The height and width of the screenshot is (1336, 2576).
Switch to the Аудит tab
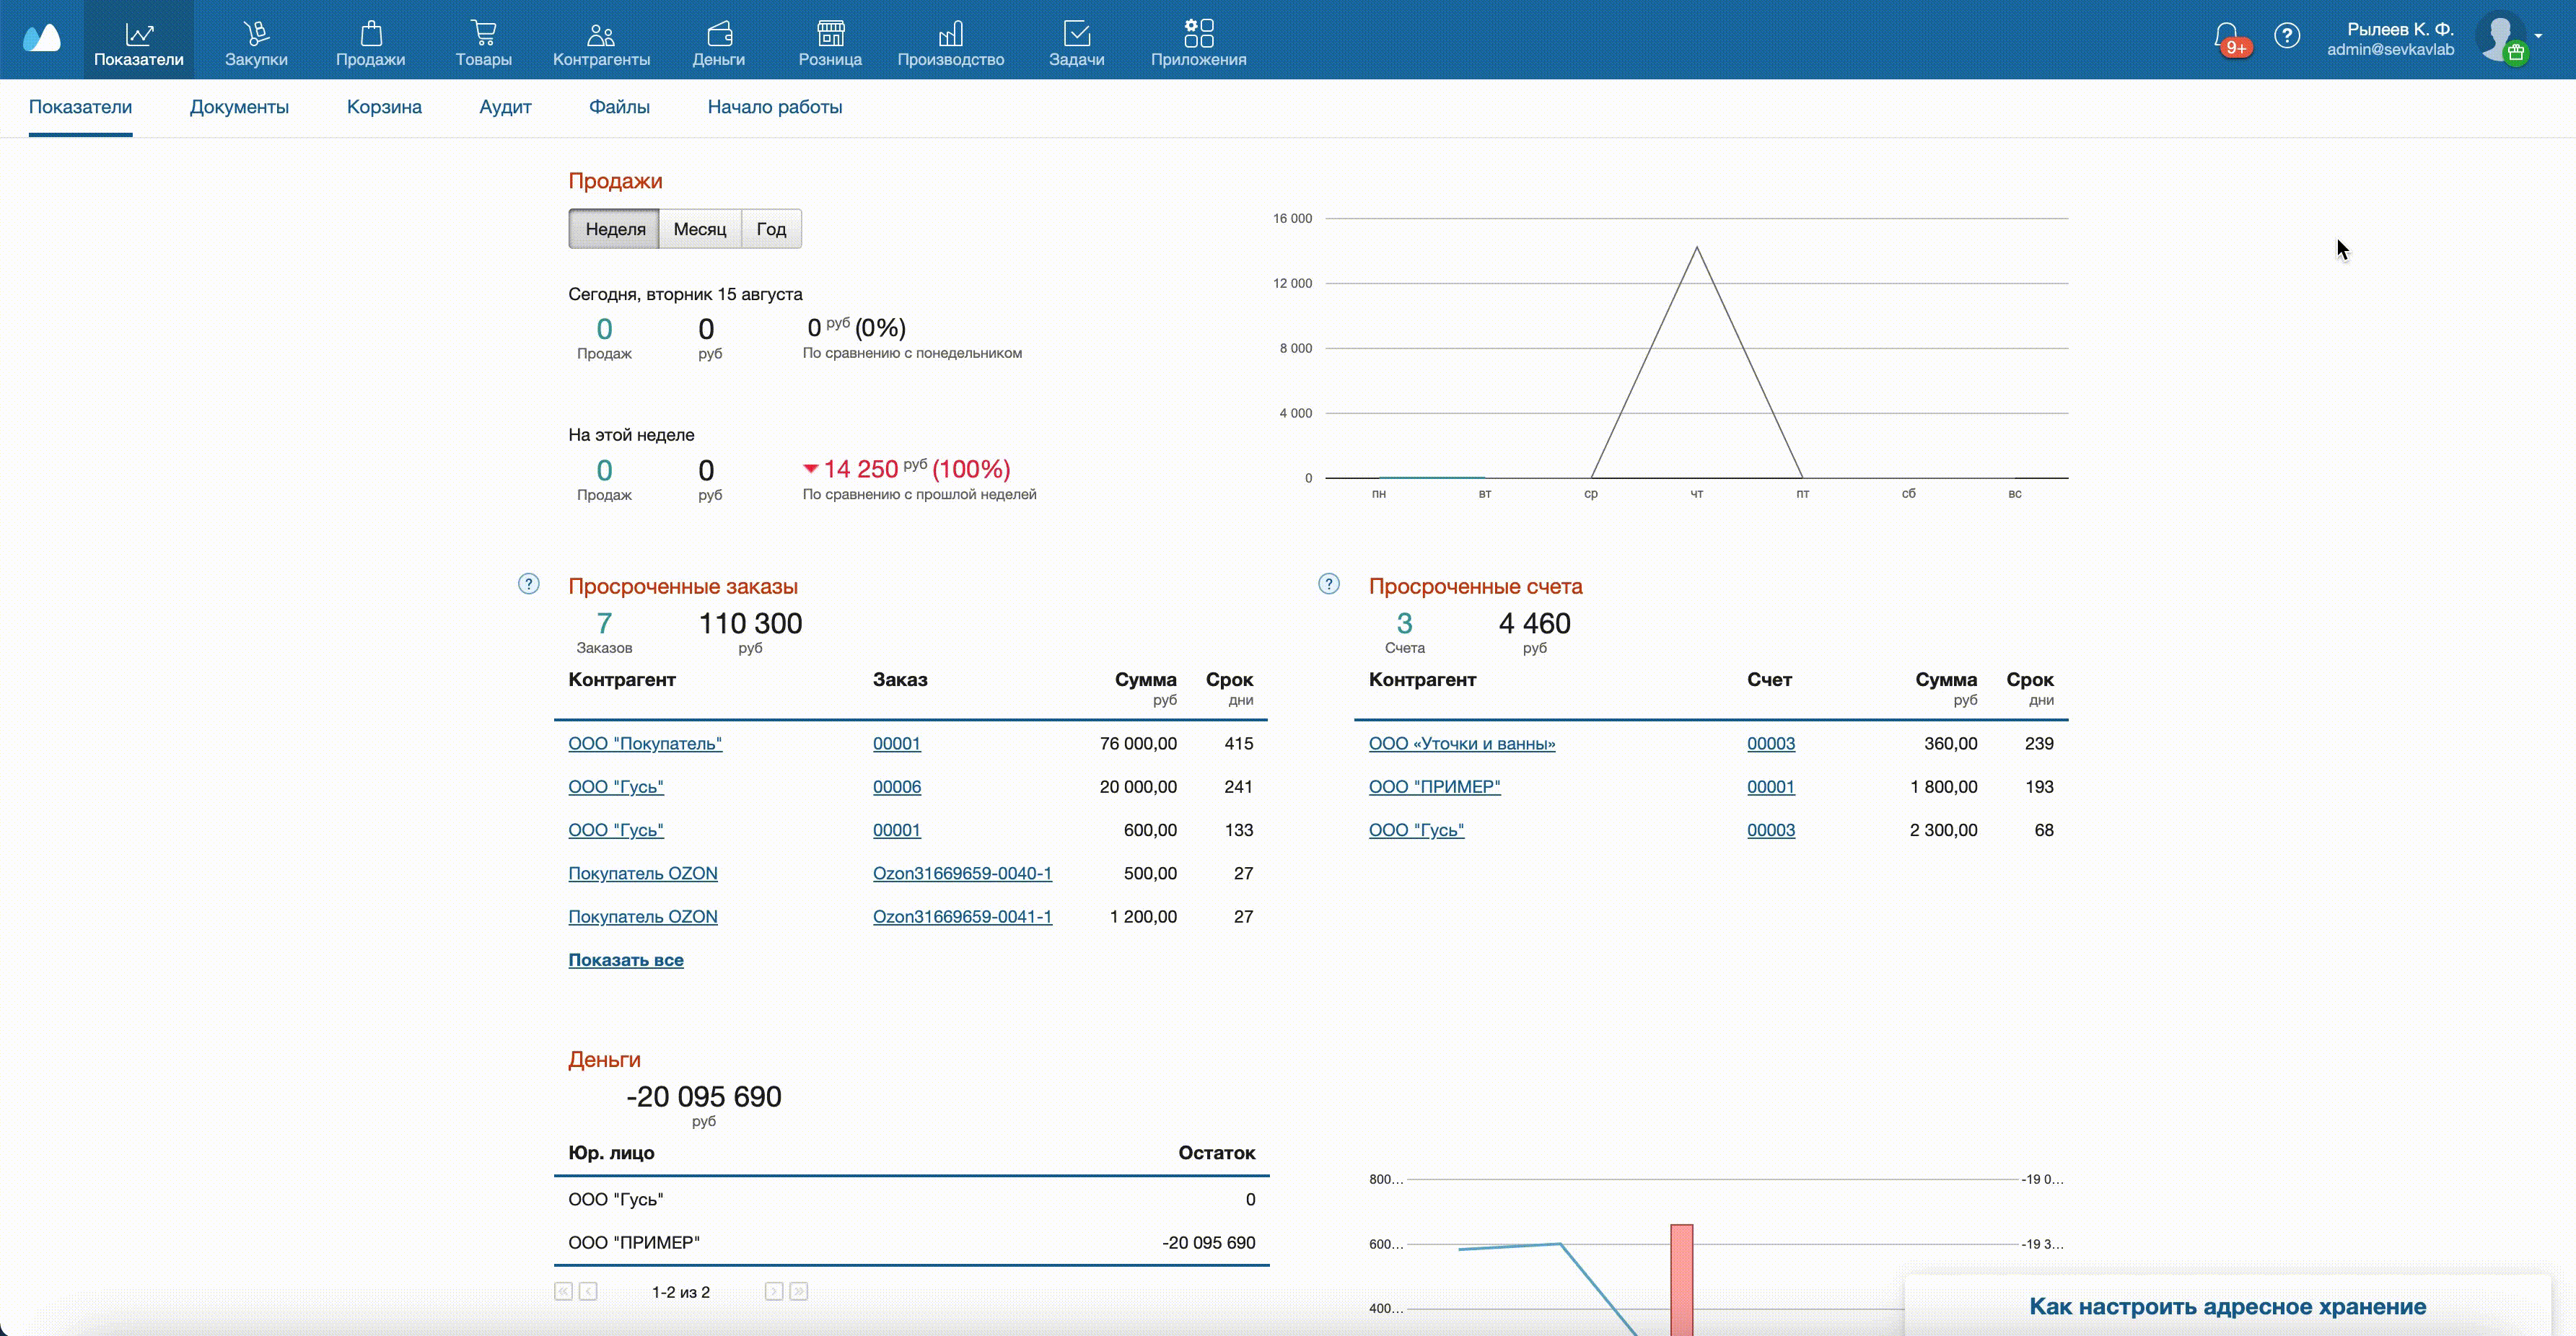coord(505,107)
